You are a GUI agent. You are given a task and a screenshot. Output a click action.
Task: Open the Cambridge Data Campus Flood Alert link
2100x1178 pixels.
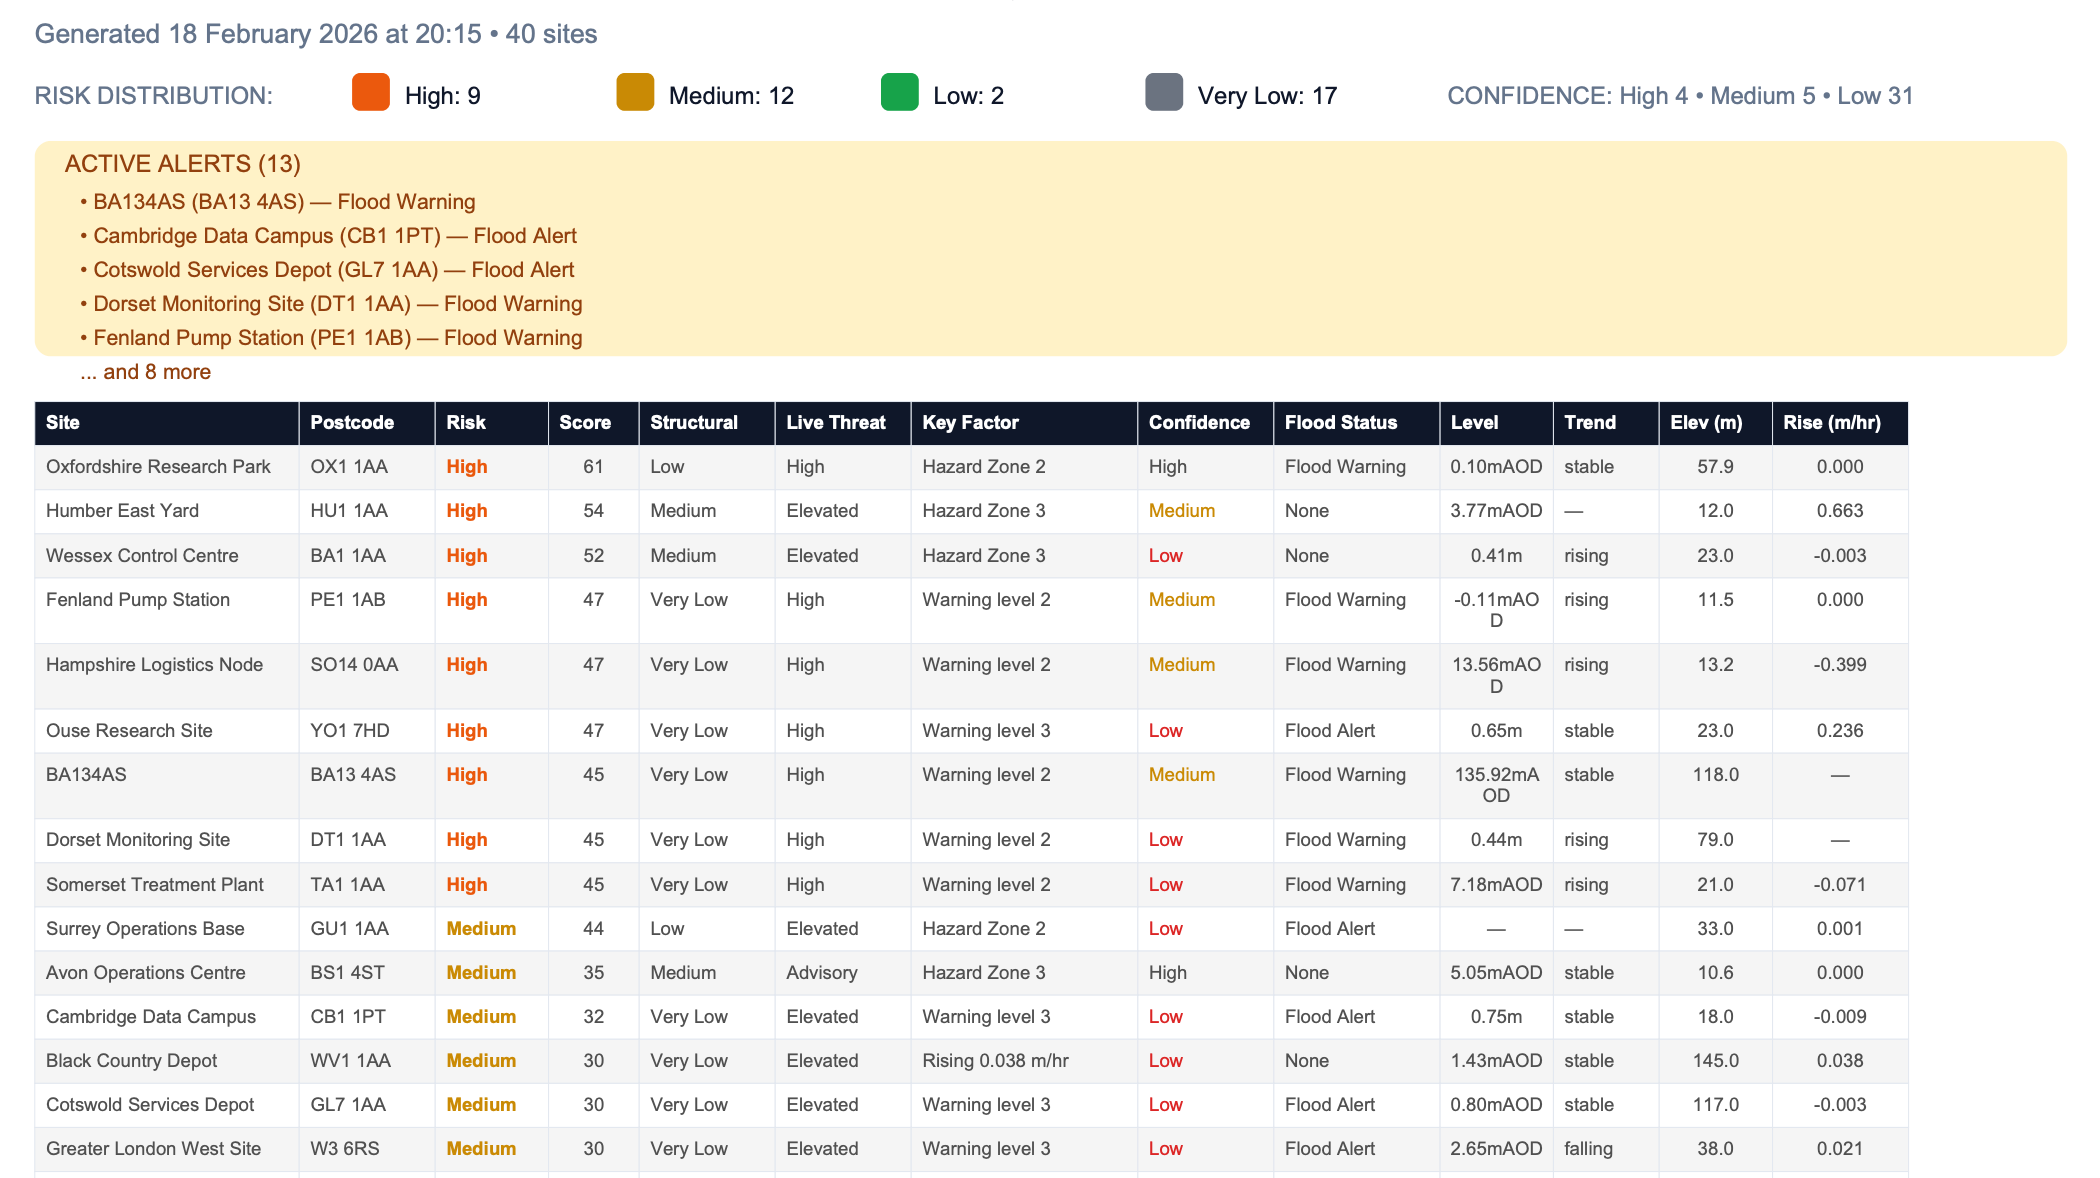pos(335,235)
